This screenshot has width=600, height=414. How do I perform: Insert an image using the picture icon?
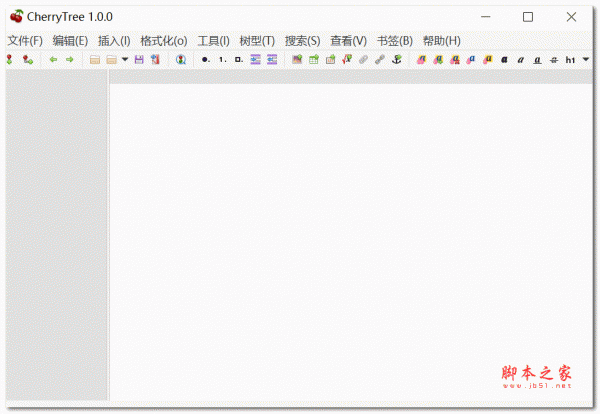pyautogui.click(x=297, y=60)
